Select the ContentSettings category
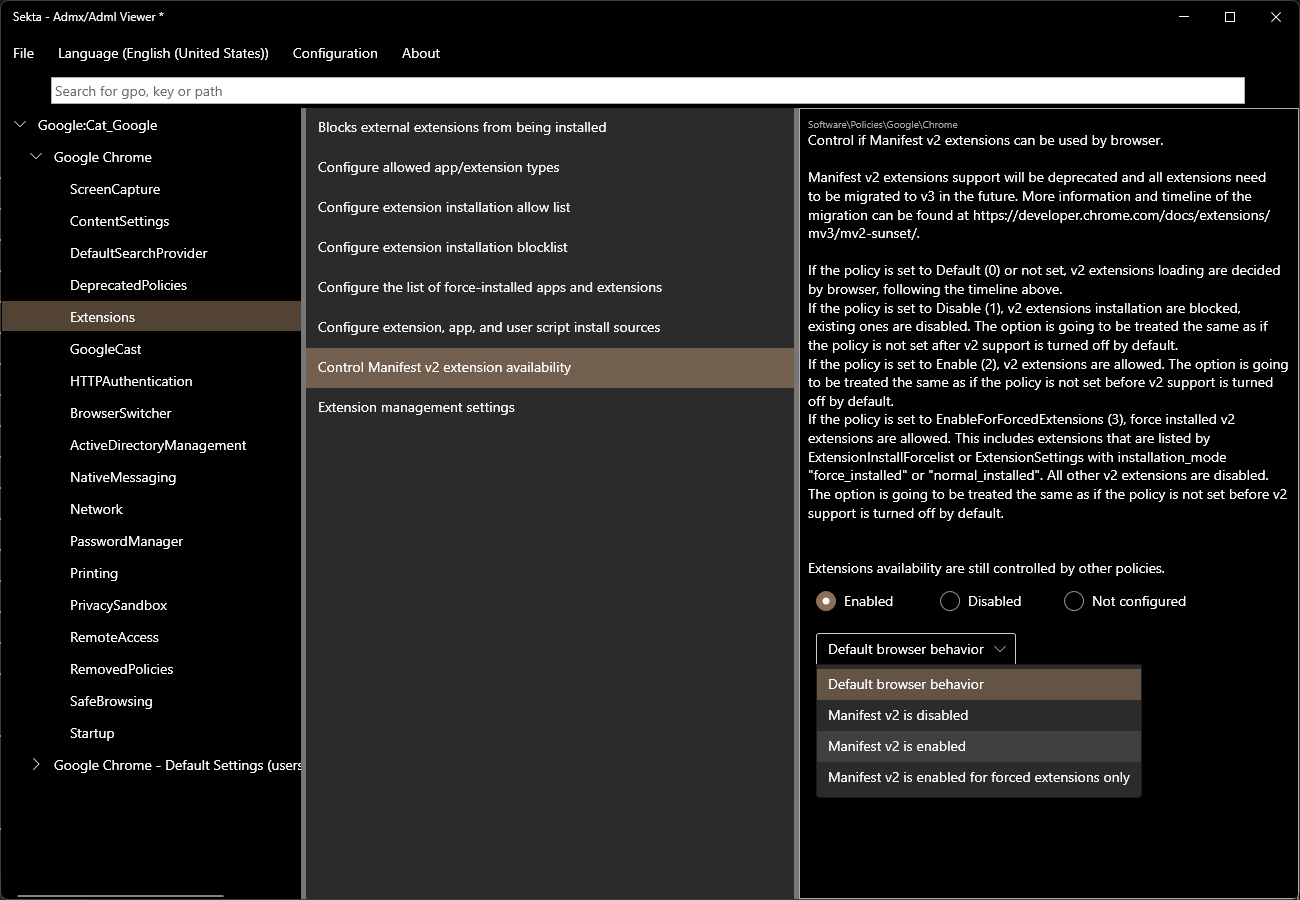The width and height of the screenshot is (1300, 900). pos(152,221)
